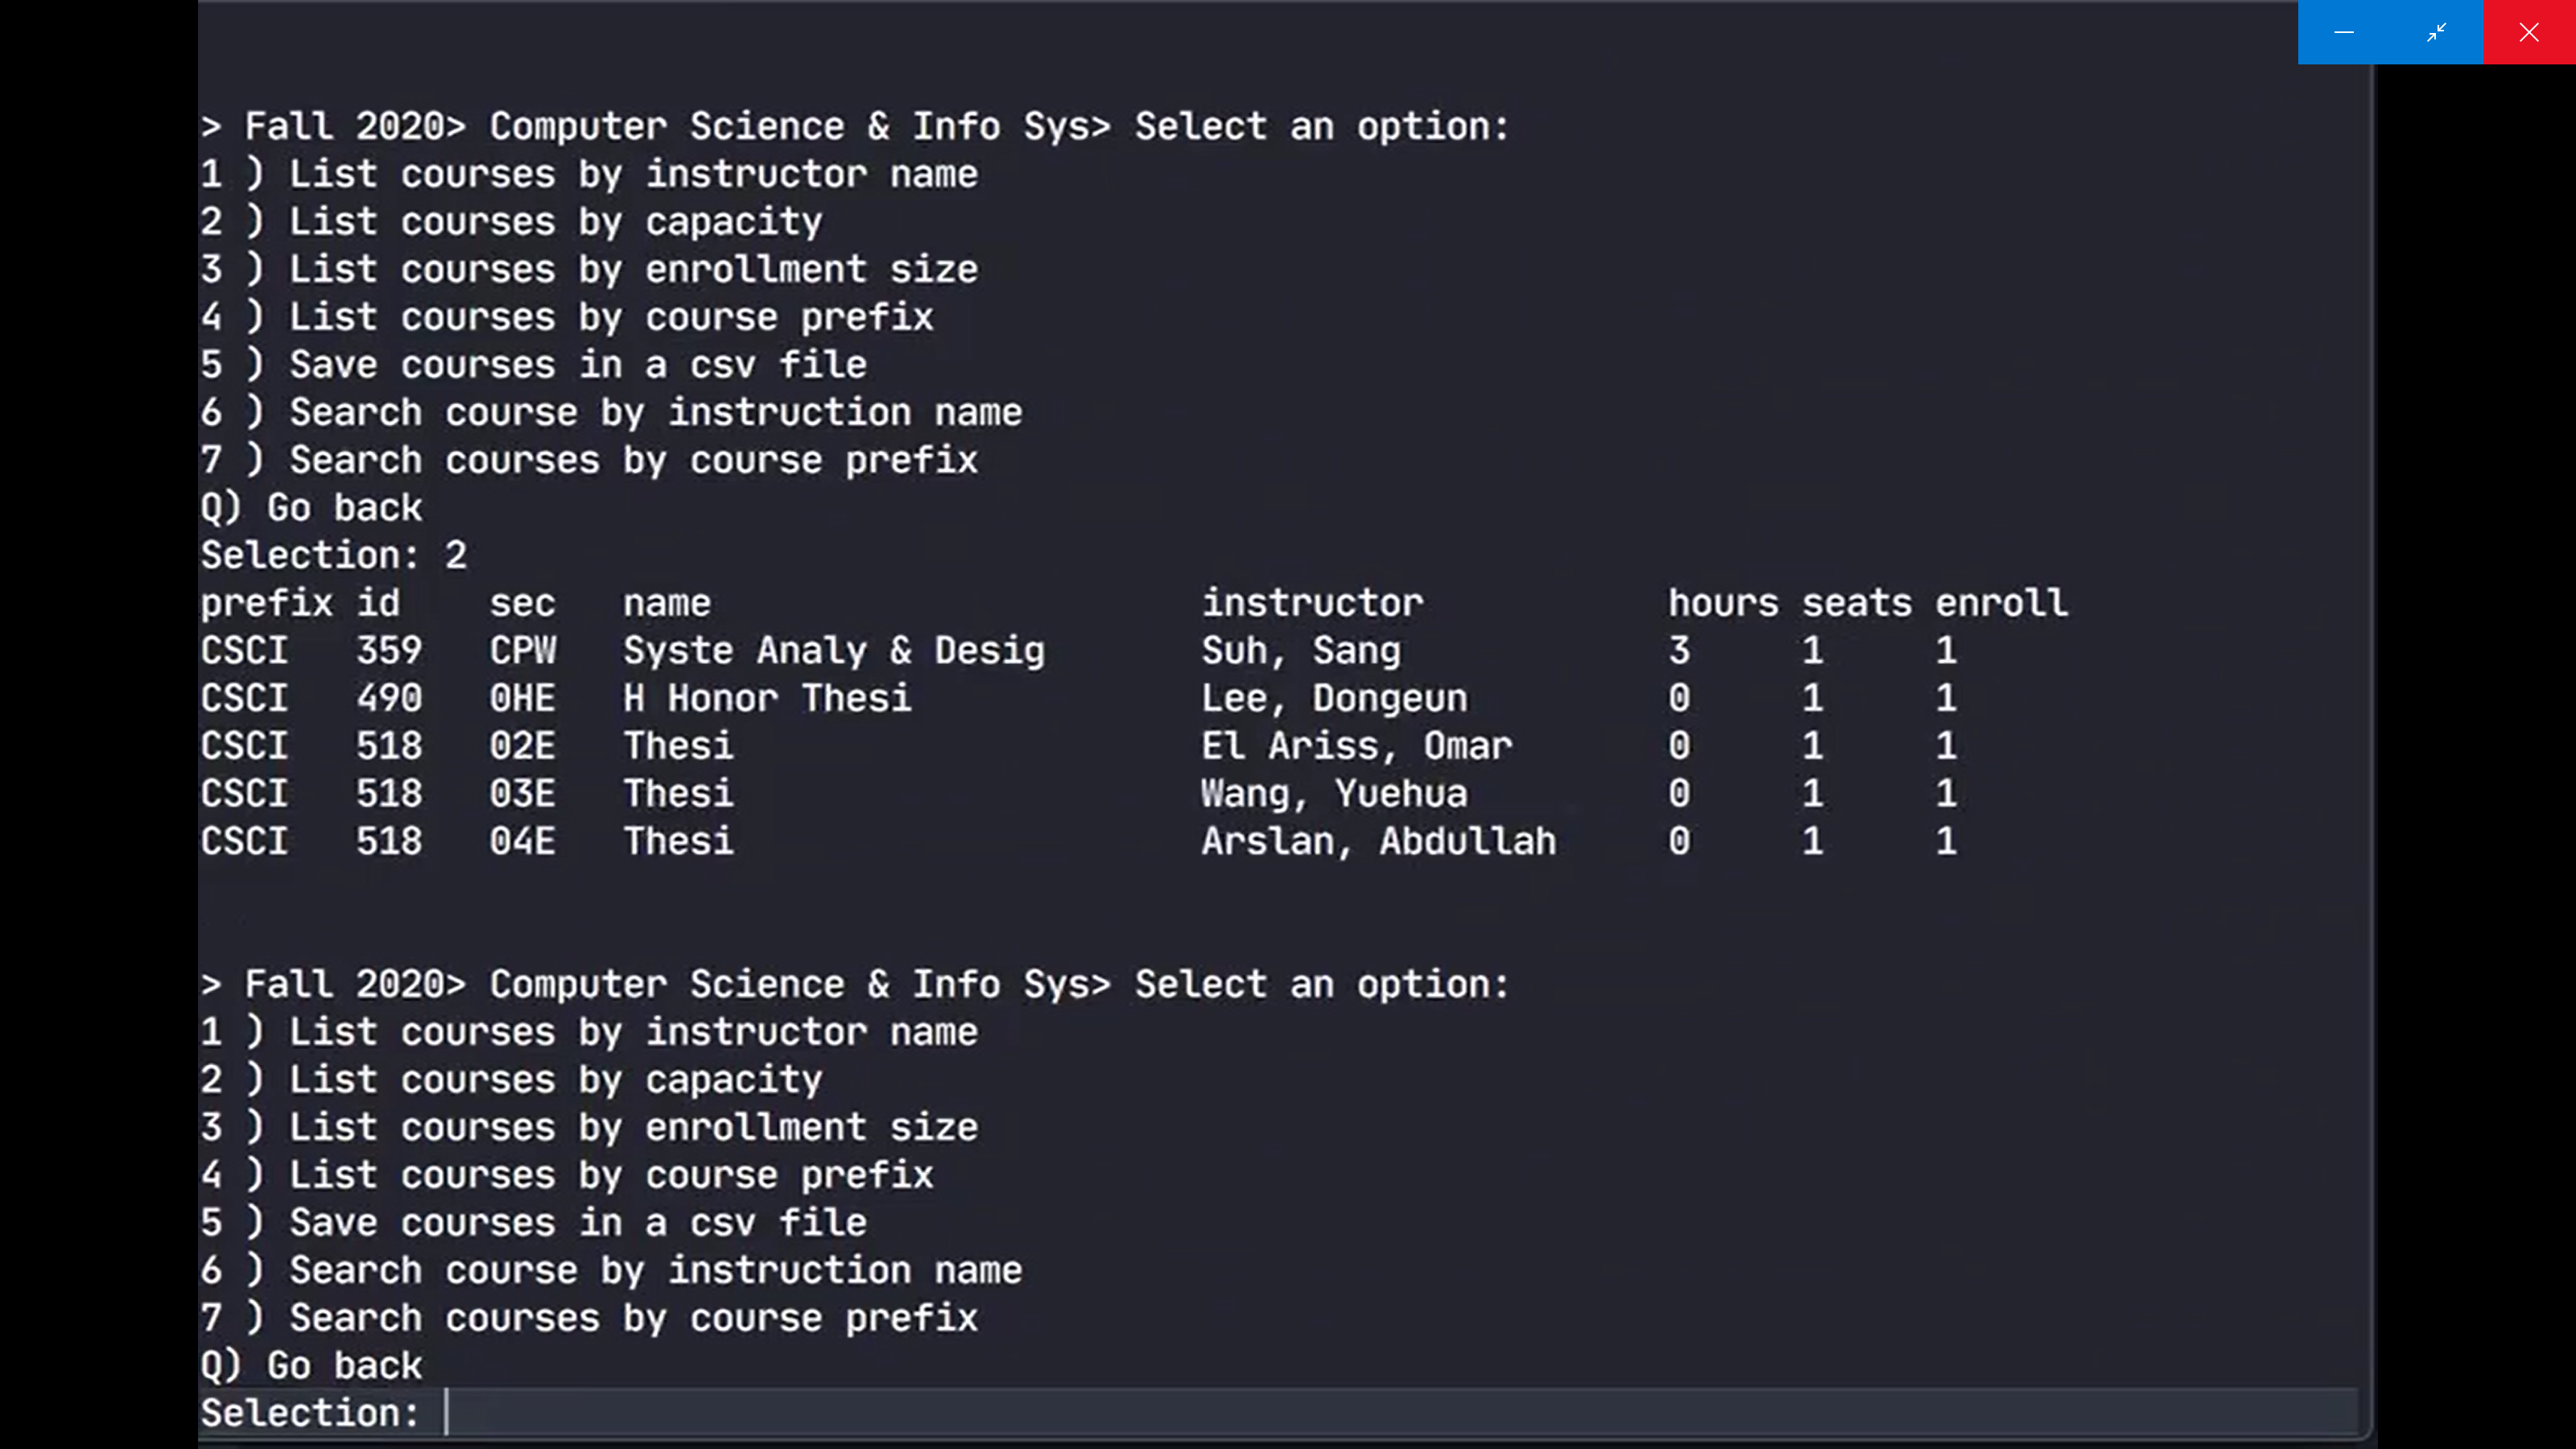Click the second 'Search course by instruction name' line
This screenshot has width=2576, height=1449.
pyautogui.click(x=611, y=1271)
